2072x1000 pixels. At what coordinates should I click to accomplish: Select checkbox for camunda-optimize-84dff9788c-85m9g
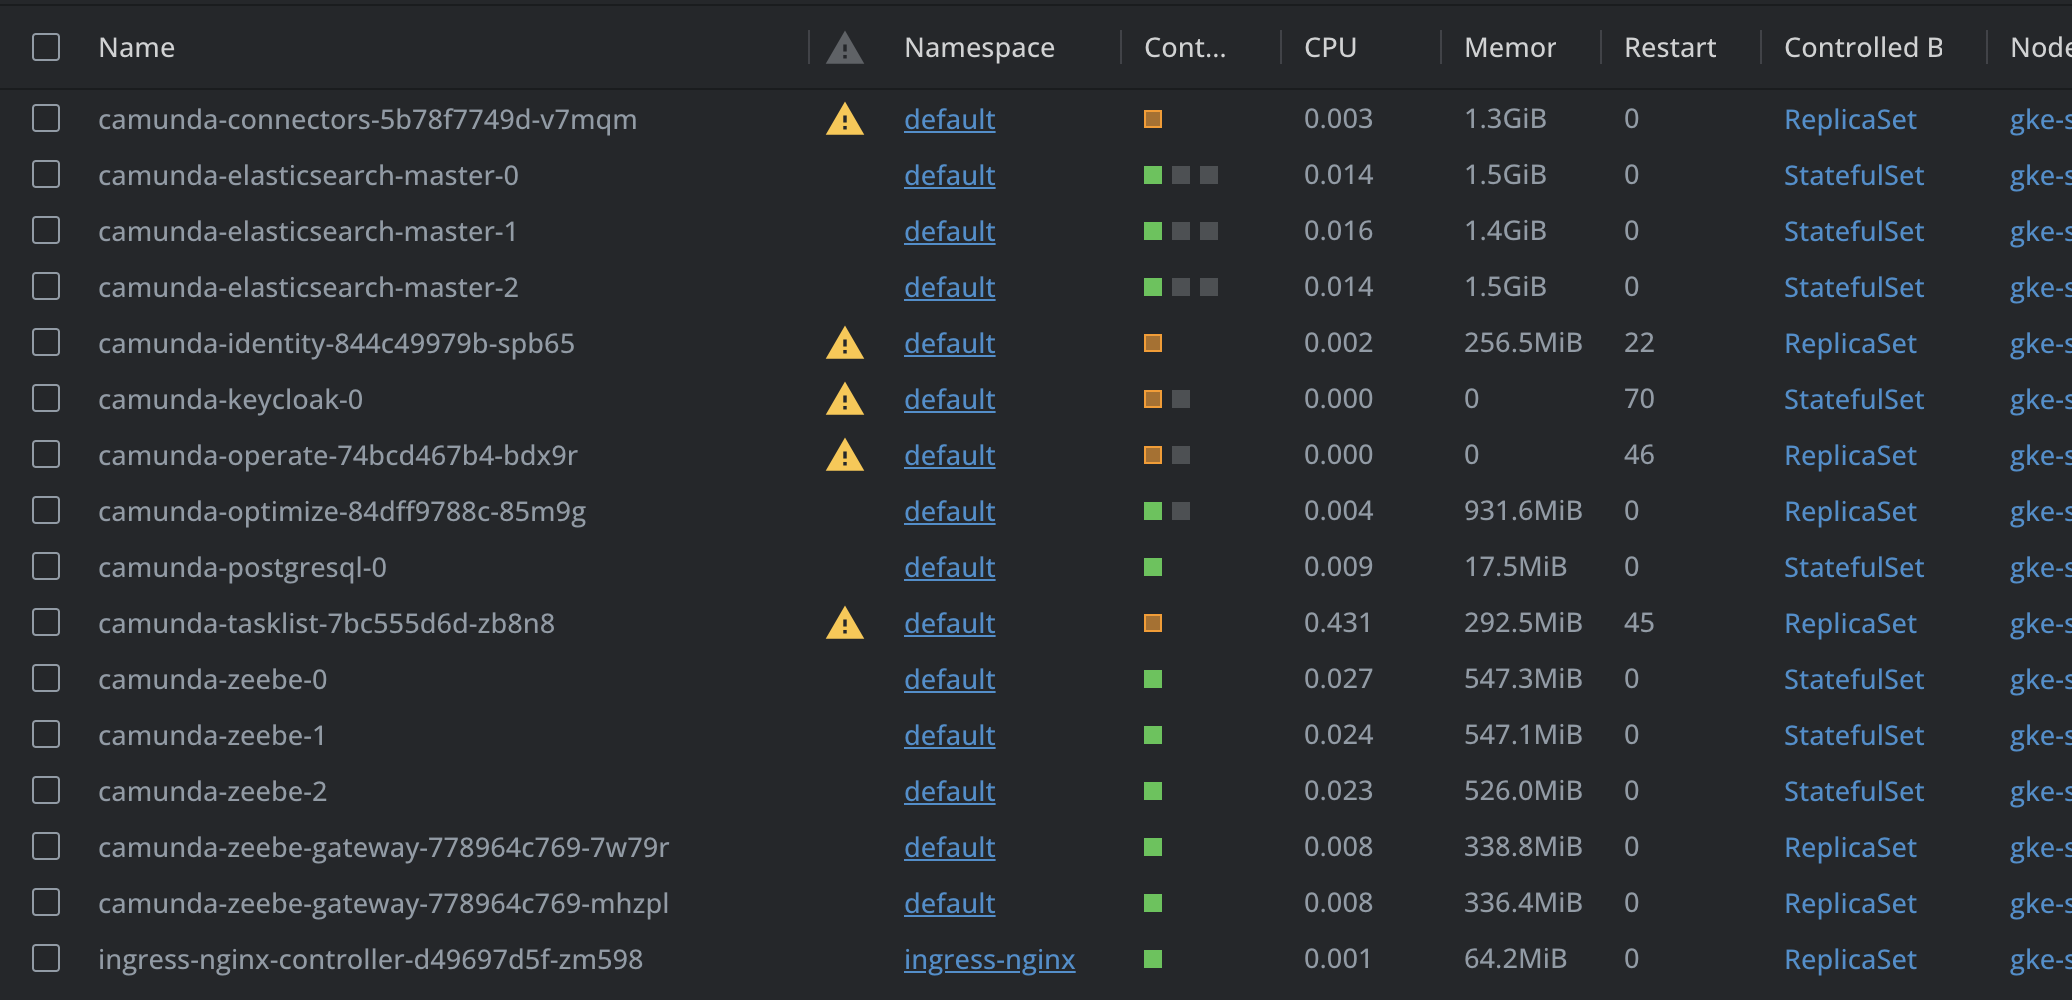click(x=46, y=511)
